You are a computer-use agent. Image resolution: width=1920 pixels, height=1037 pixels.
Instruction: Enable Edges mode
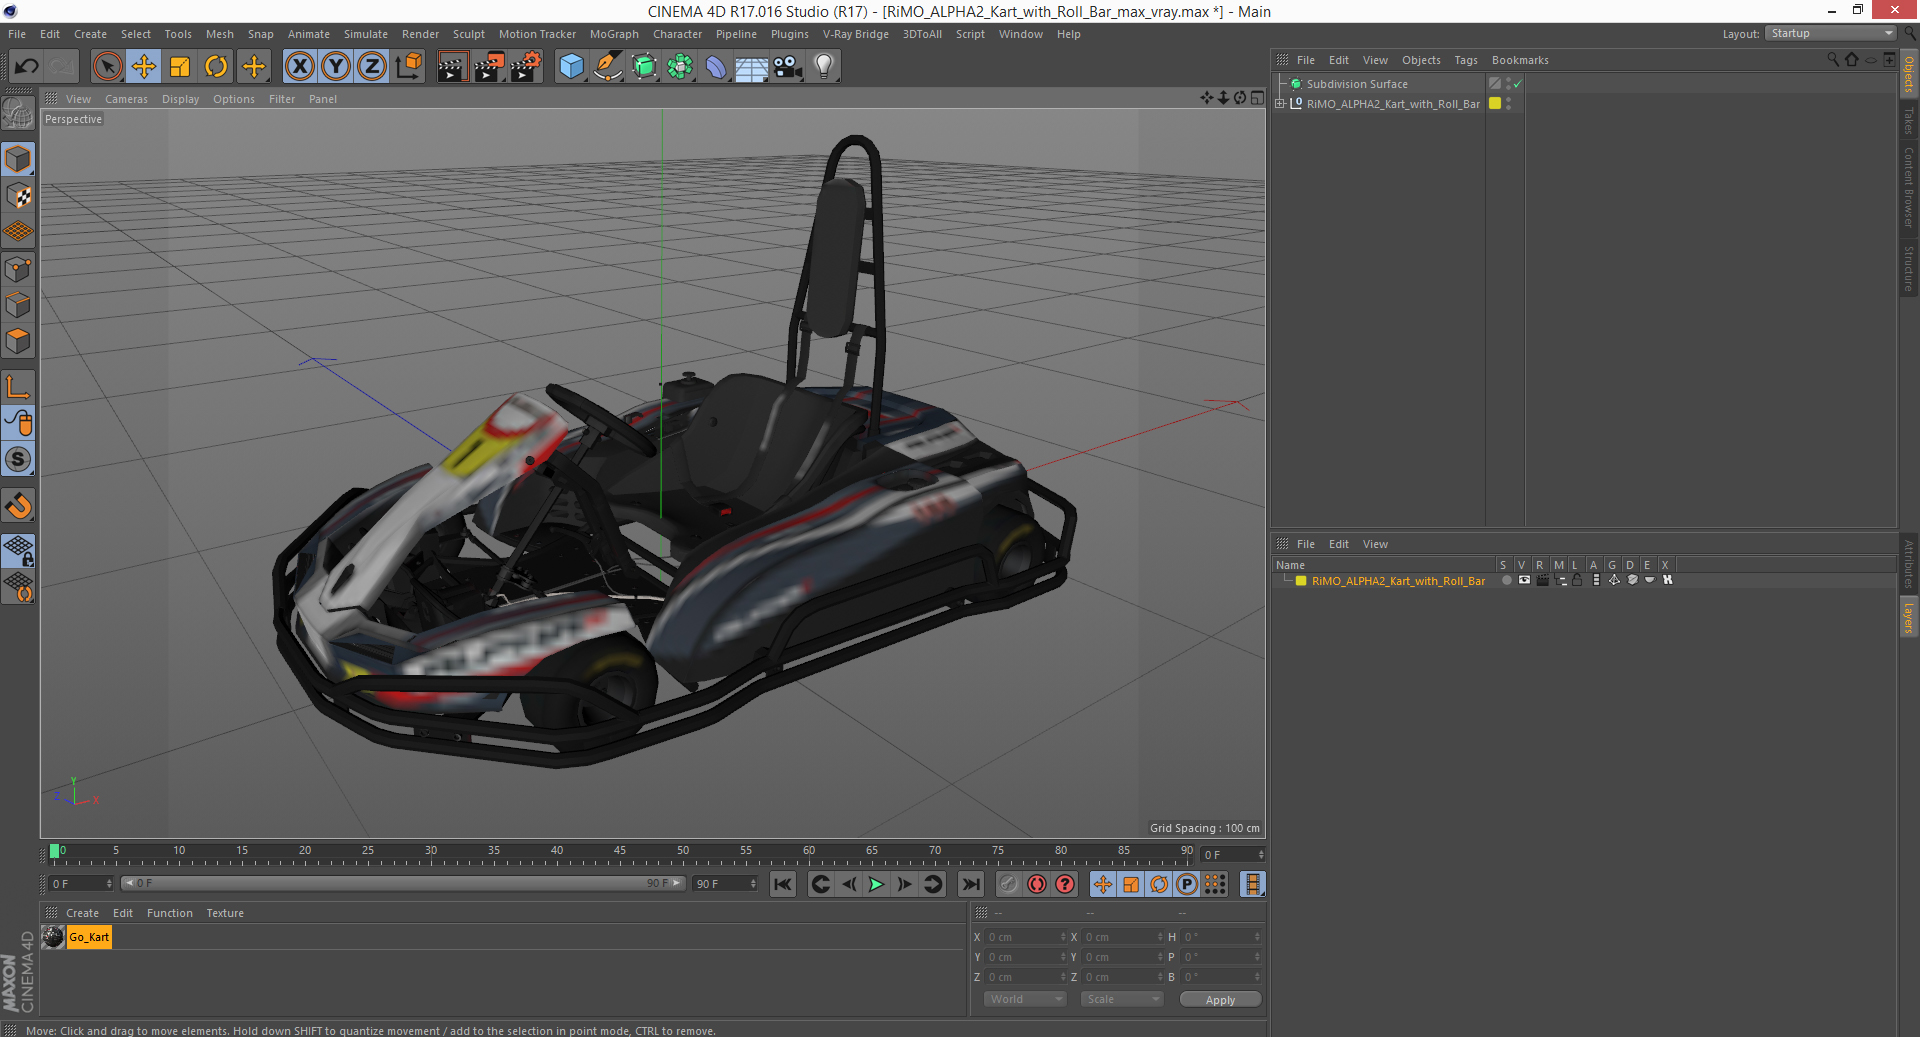[18, 305]
